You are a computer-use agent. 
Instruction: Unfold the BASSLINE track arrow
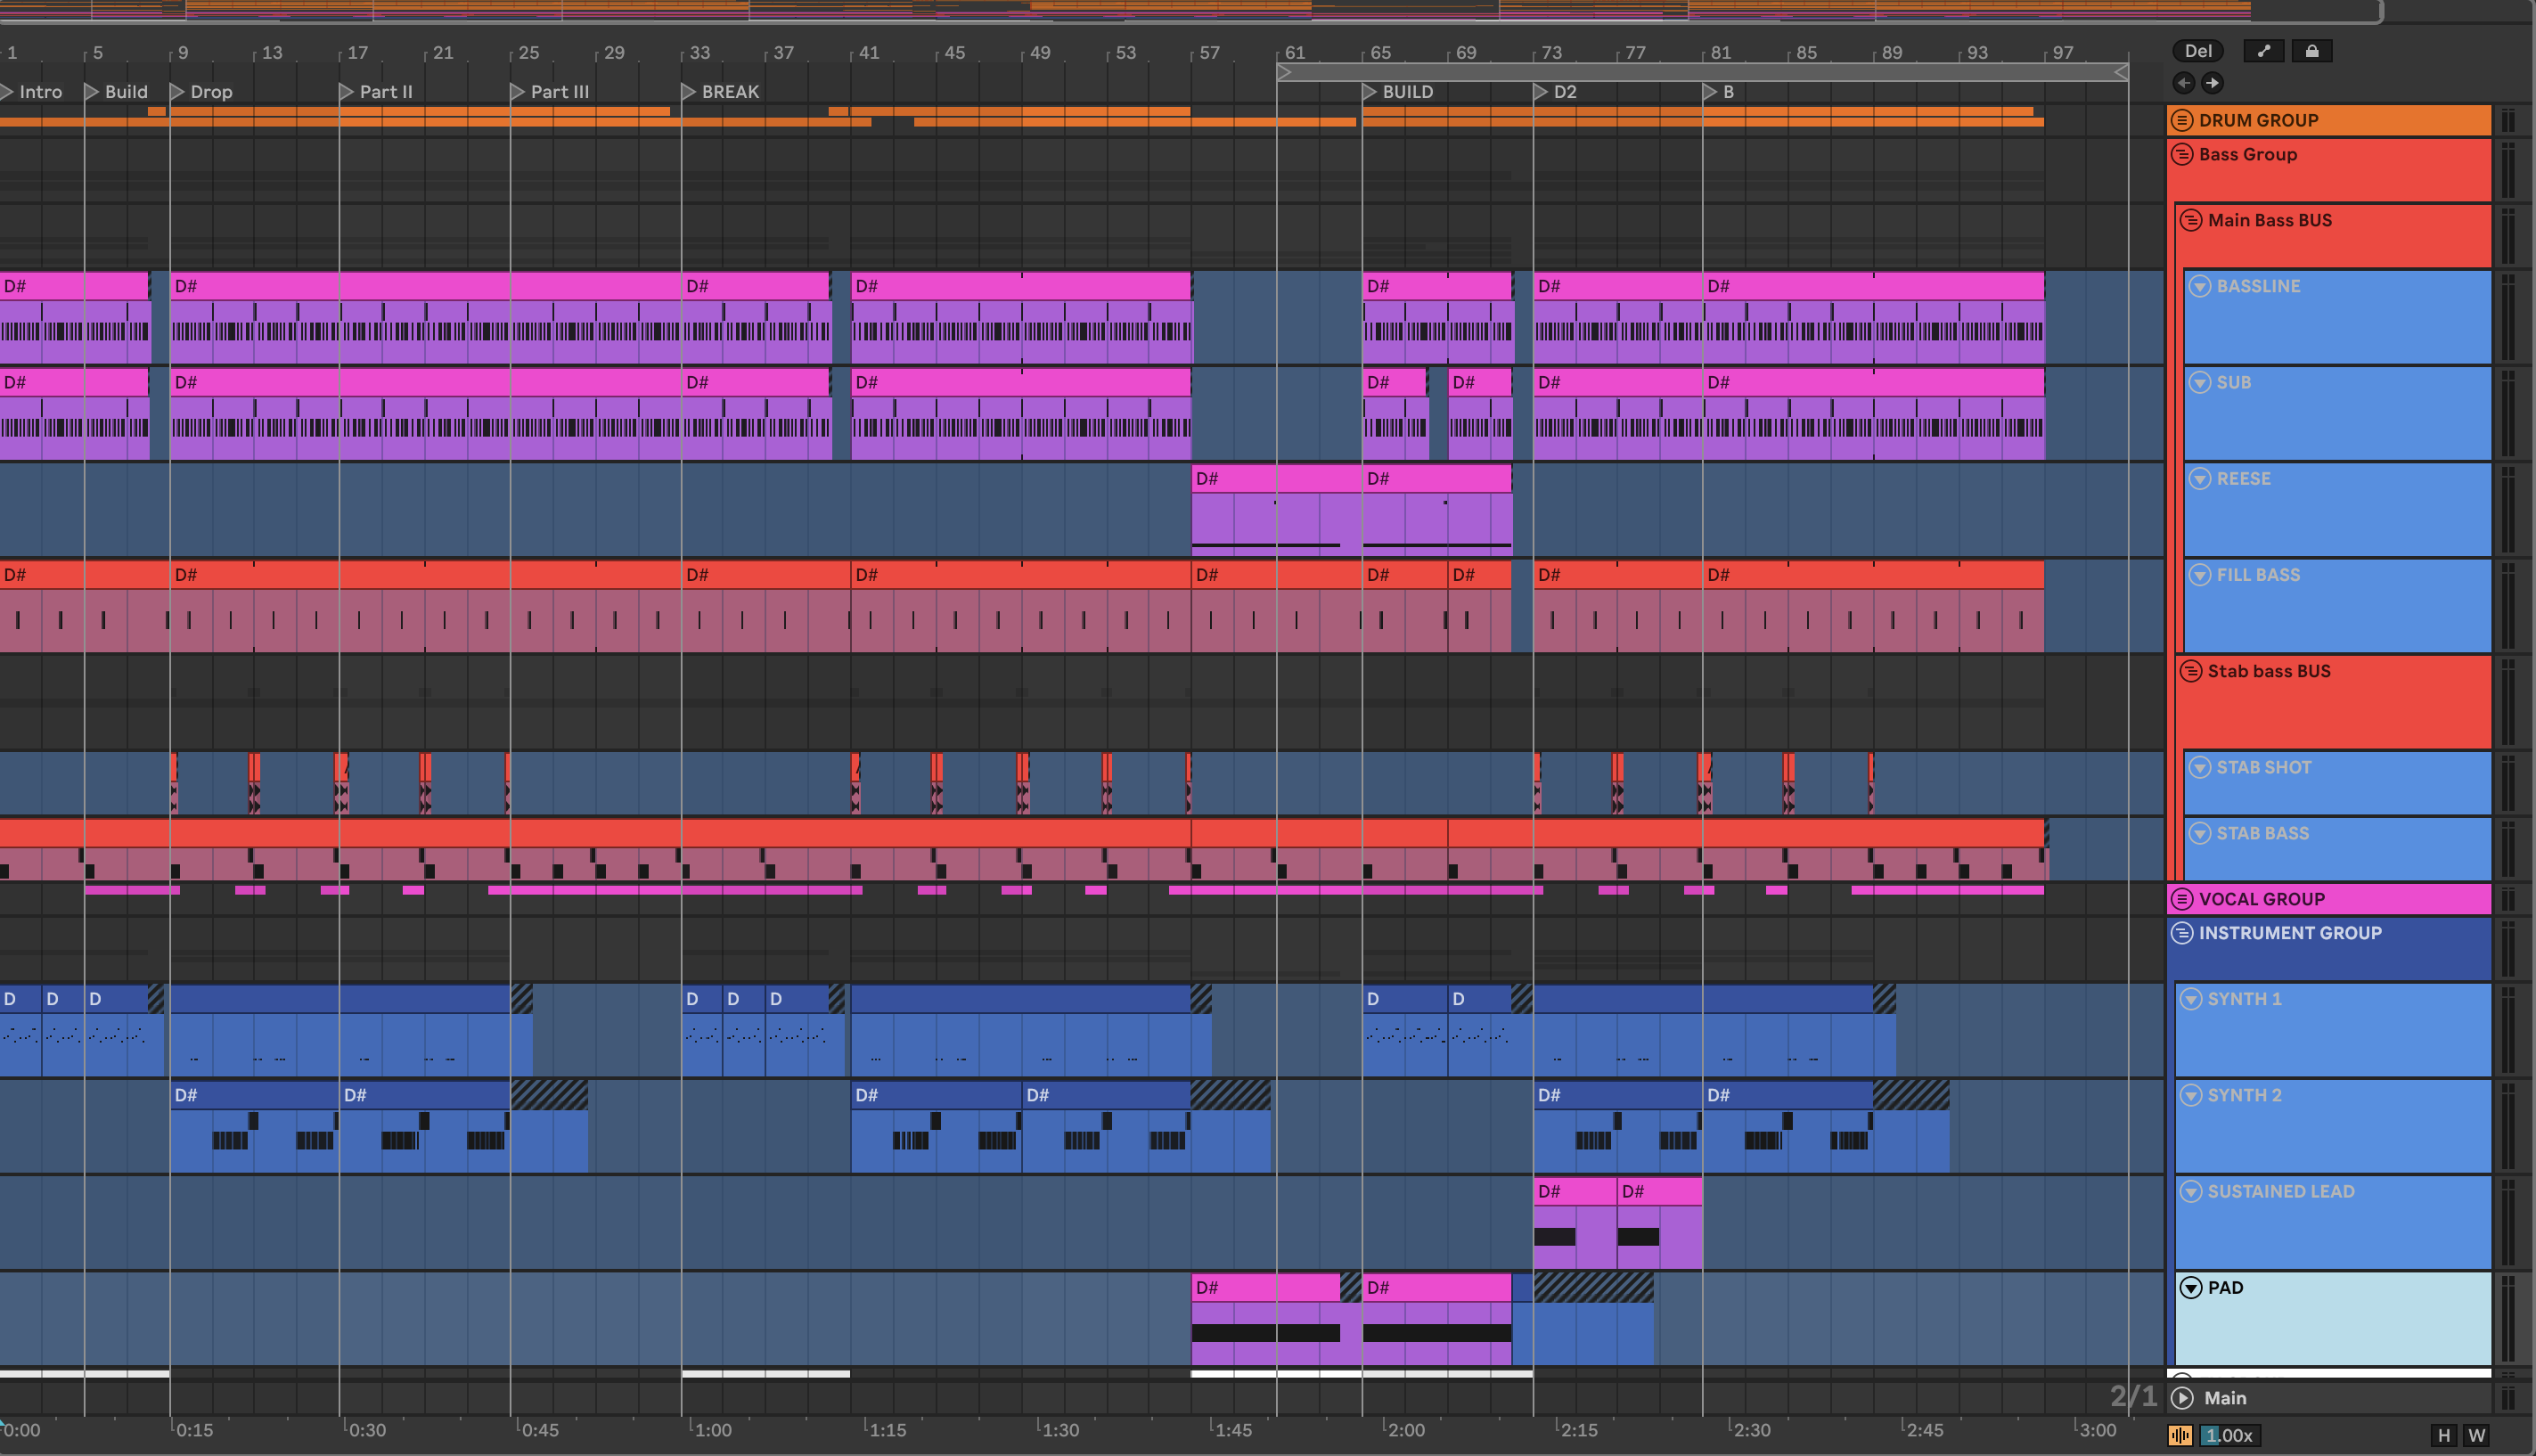pos(2200,286)
